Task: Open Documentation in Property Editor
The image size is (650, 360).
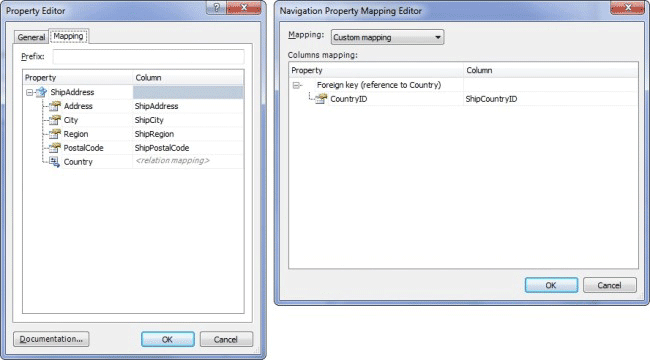Action: tap(51, 339)
